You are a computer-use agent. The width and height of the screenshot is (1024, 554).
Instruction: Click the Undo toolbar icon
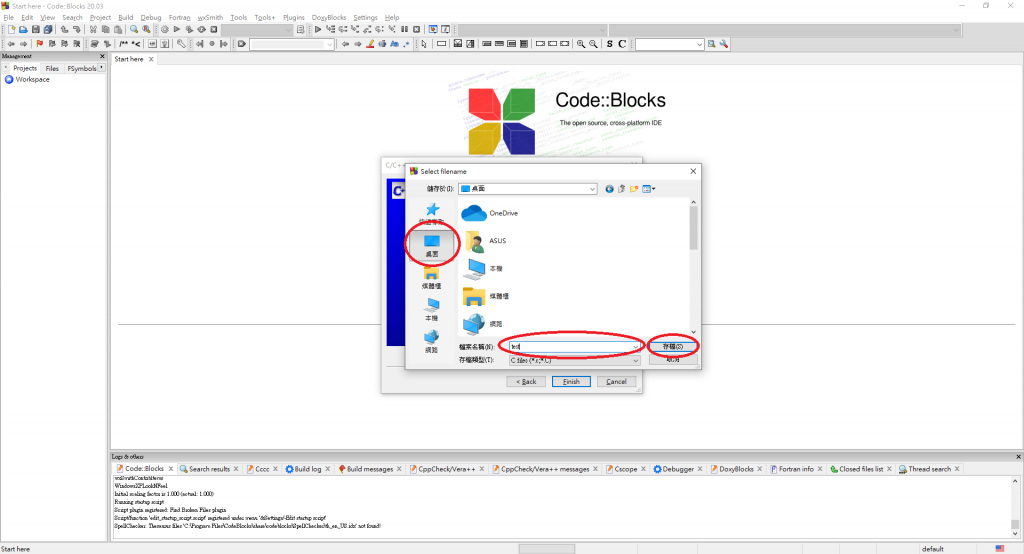pyautogui.click(x=64, y=29)
